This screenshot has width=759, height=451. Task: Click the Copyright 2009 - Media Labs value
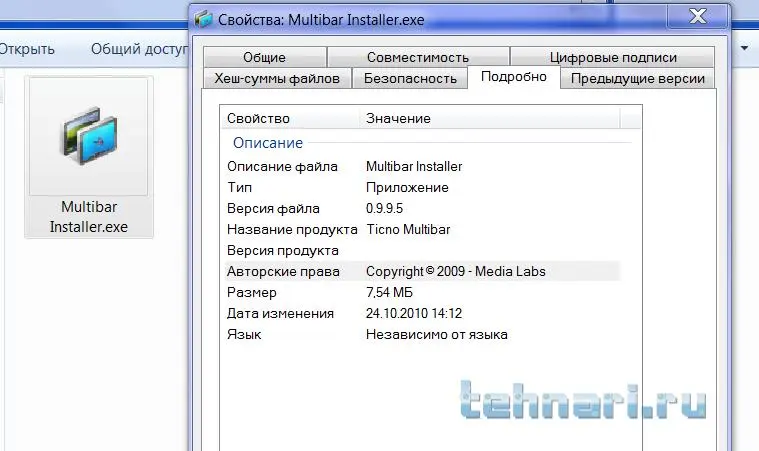click(x=455, y=271)
